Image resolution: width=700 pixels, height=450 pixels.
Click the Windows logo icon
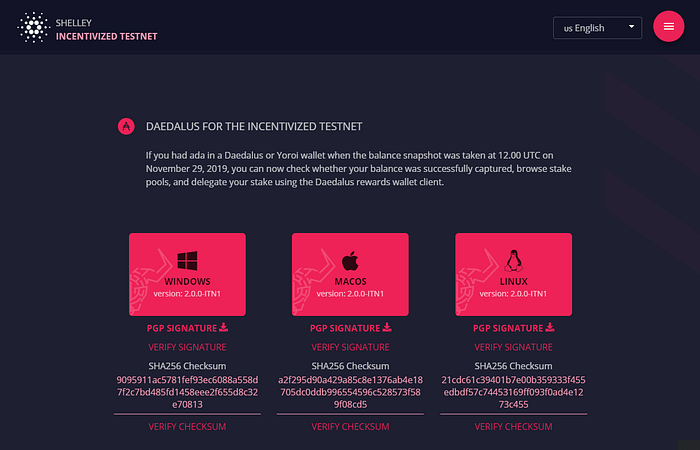point(187,261)
